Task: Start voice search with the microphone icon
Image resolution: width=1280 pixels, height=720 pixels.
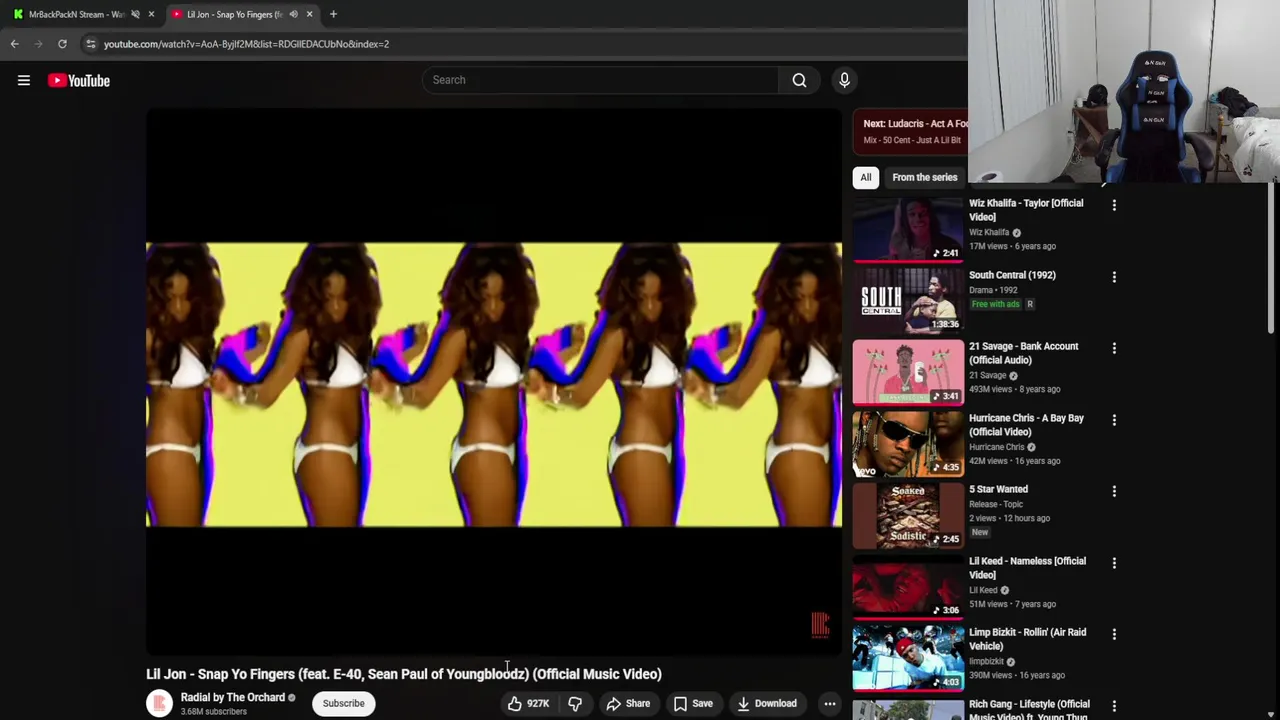Action: point(844,80)
